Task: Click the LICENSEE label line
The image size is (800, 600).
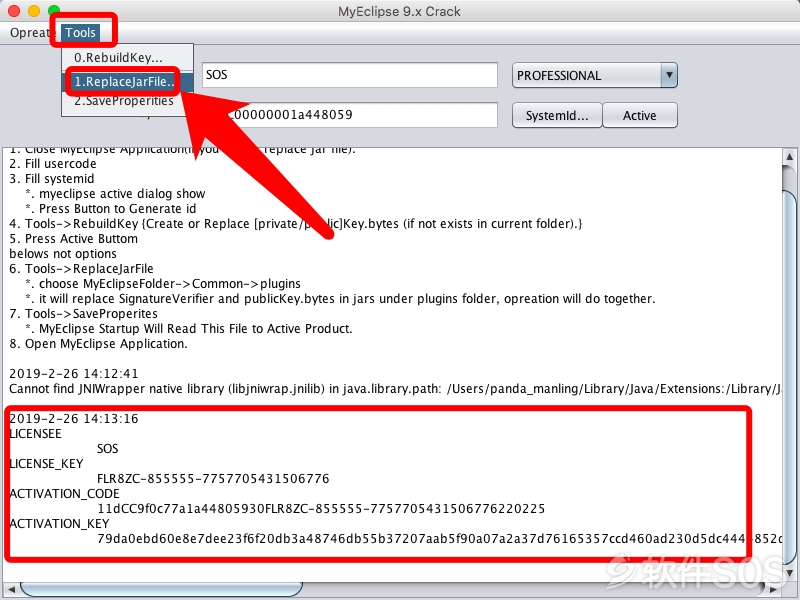Action: [x=36, y=434]
